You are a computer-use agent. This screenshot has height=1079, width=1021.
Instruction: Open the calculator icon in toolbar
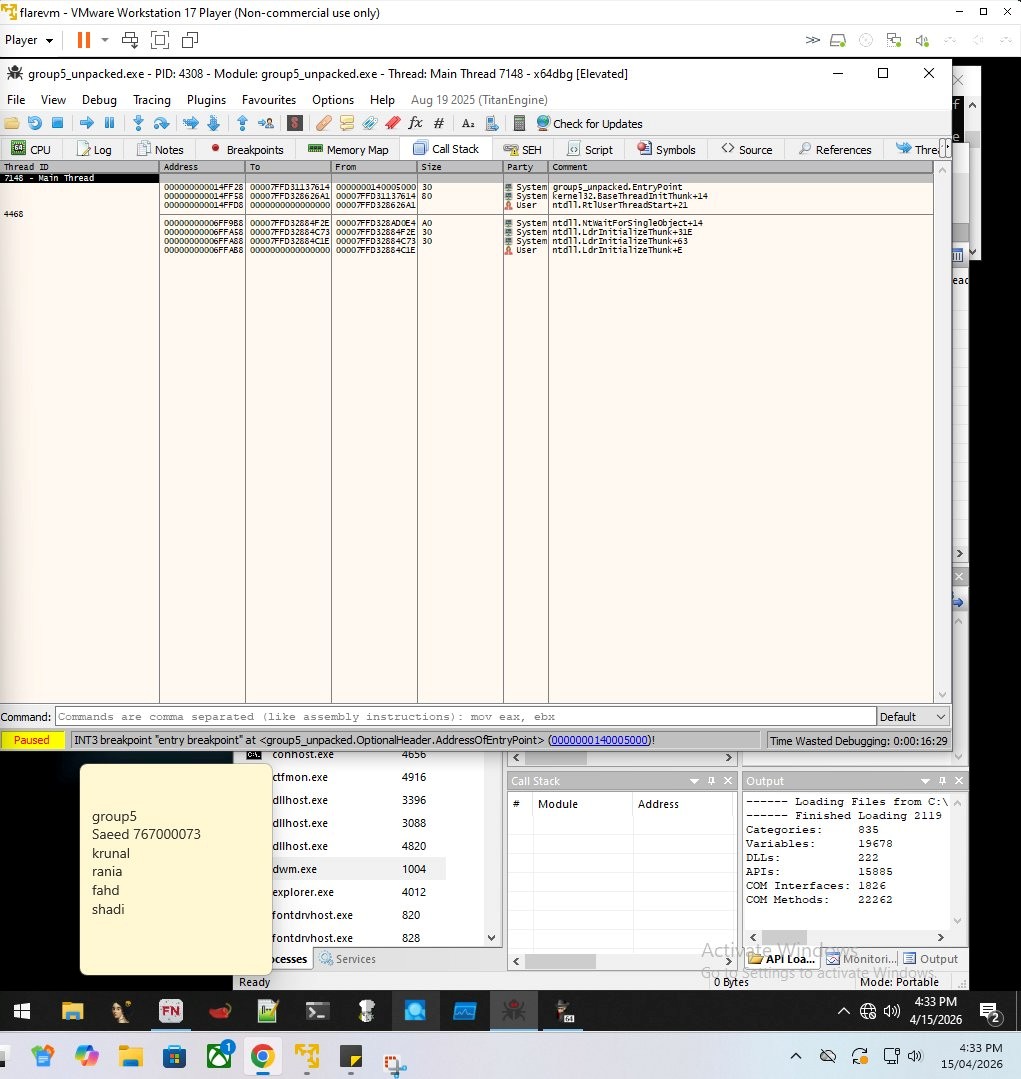pyautogui.click(x=519, y=123)
